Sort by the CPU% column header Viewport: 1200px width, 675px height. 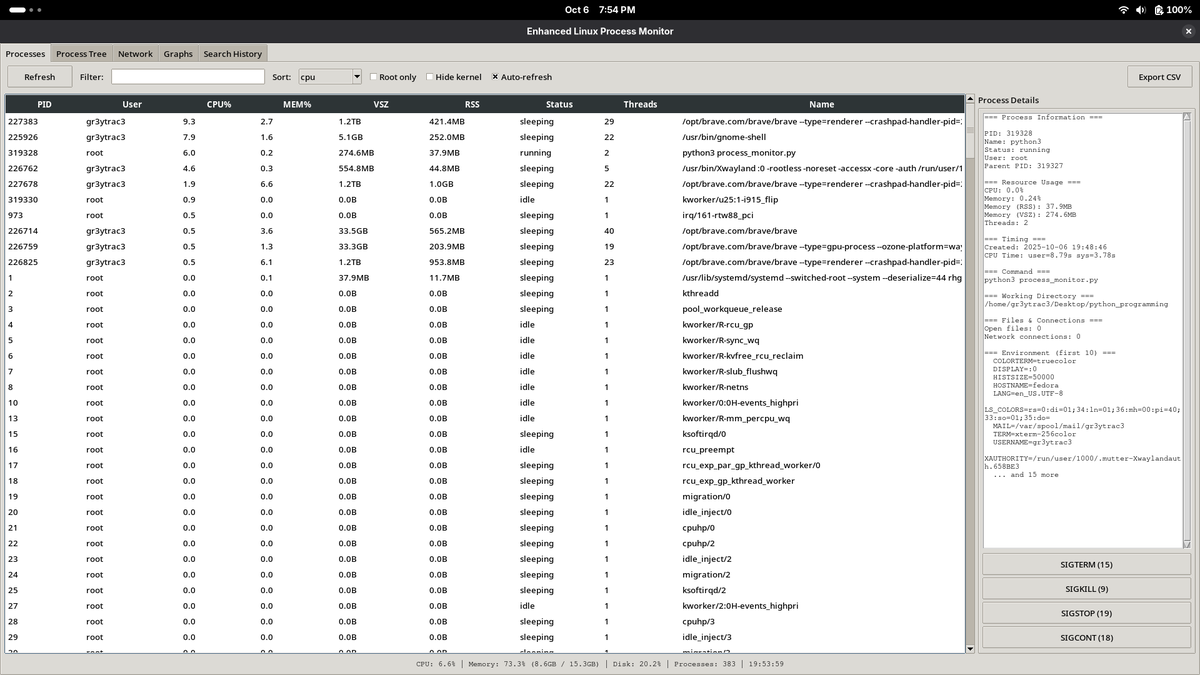(x=219, y=104)
